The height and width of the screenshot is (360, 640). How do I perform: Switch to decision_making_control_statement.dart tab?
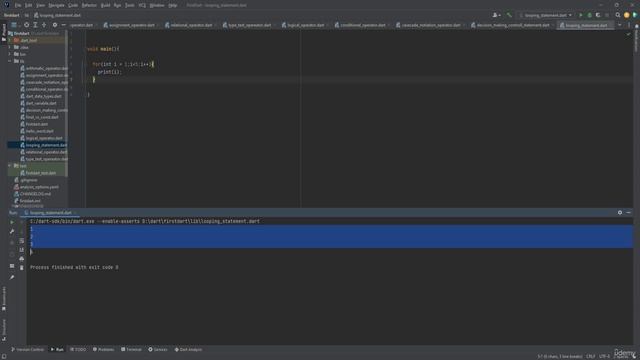tap(512, 25)
